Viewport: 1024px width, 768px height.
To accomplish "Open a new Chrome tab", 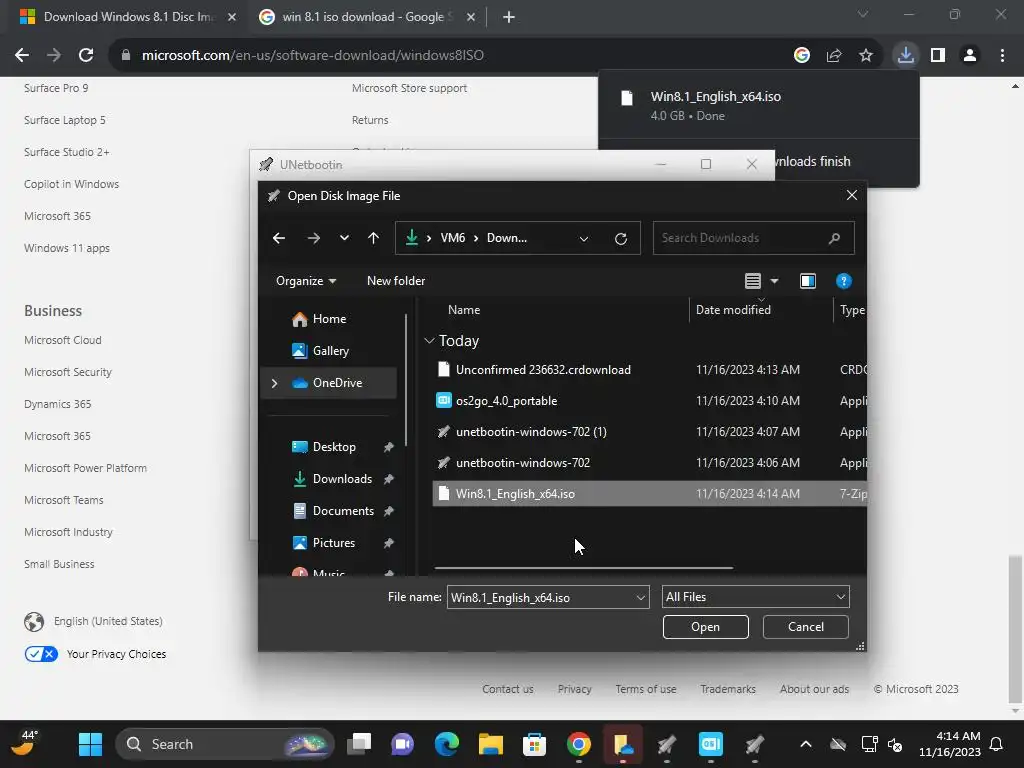I will coord(509,18).
